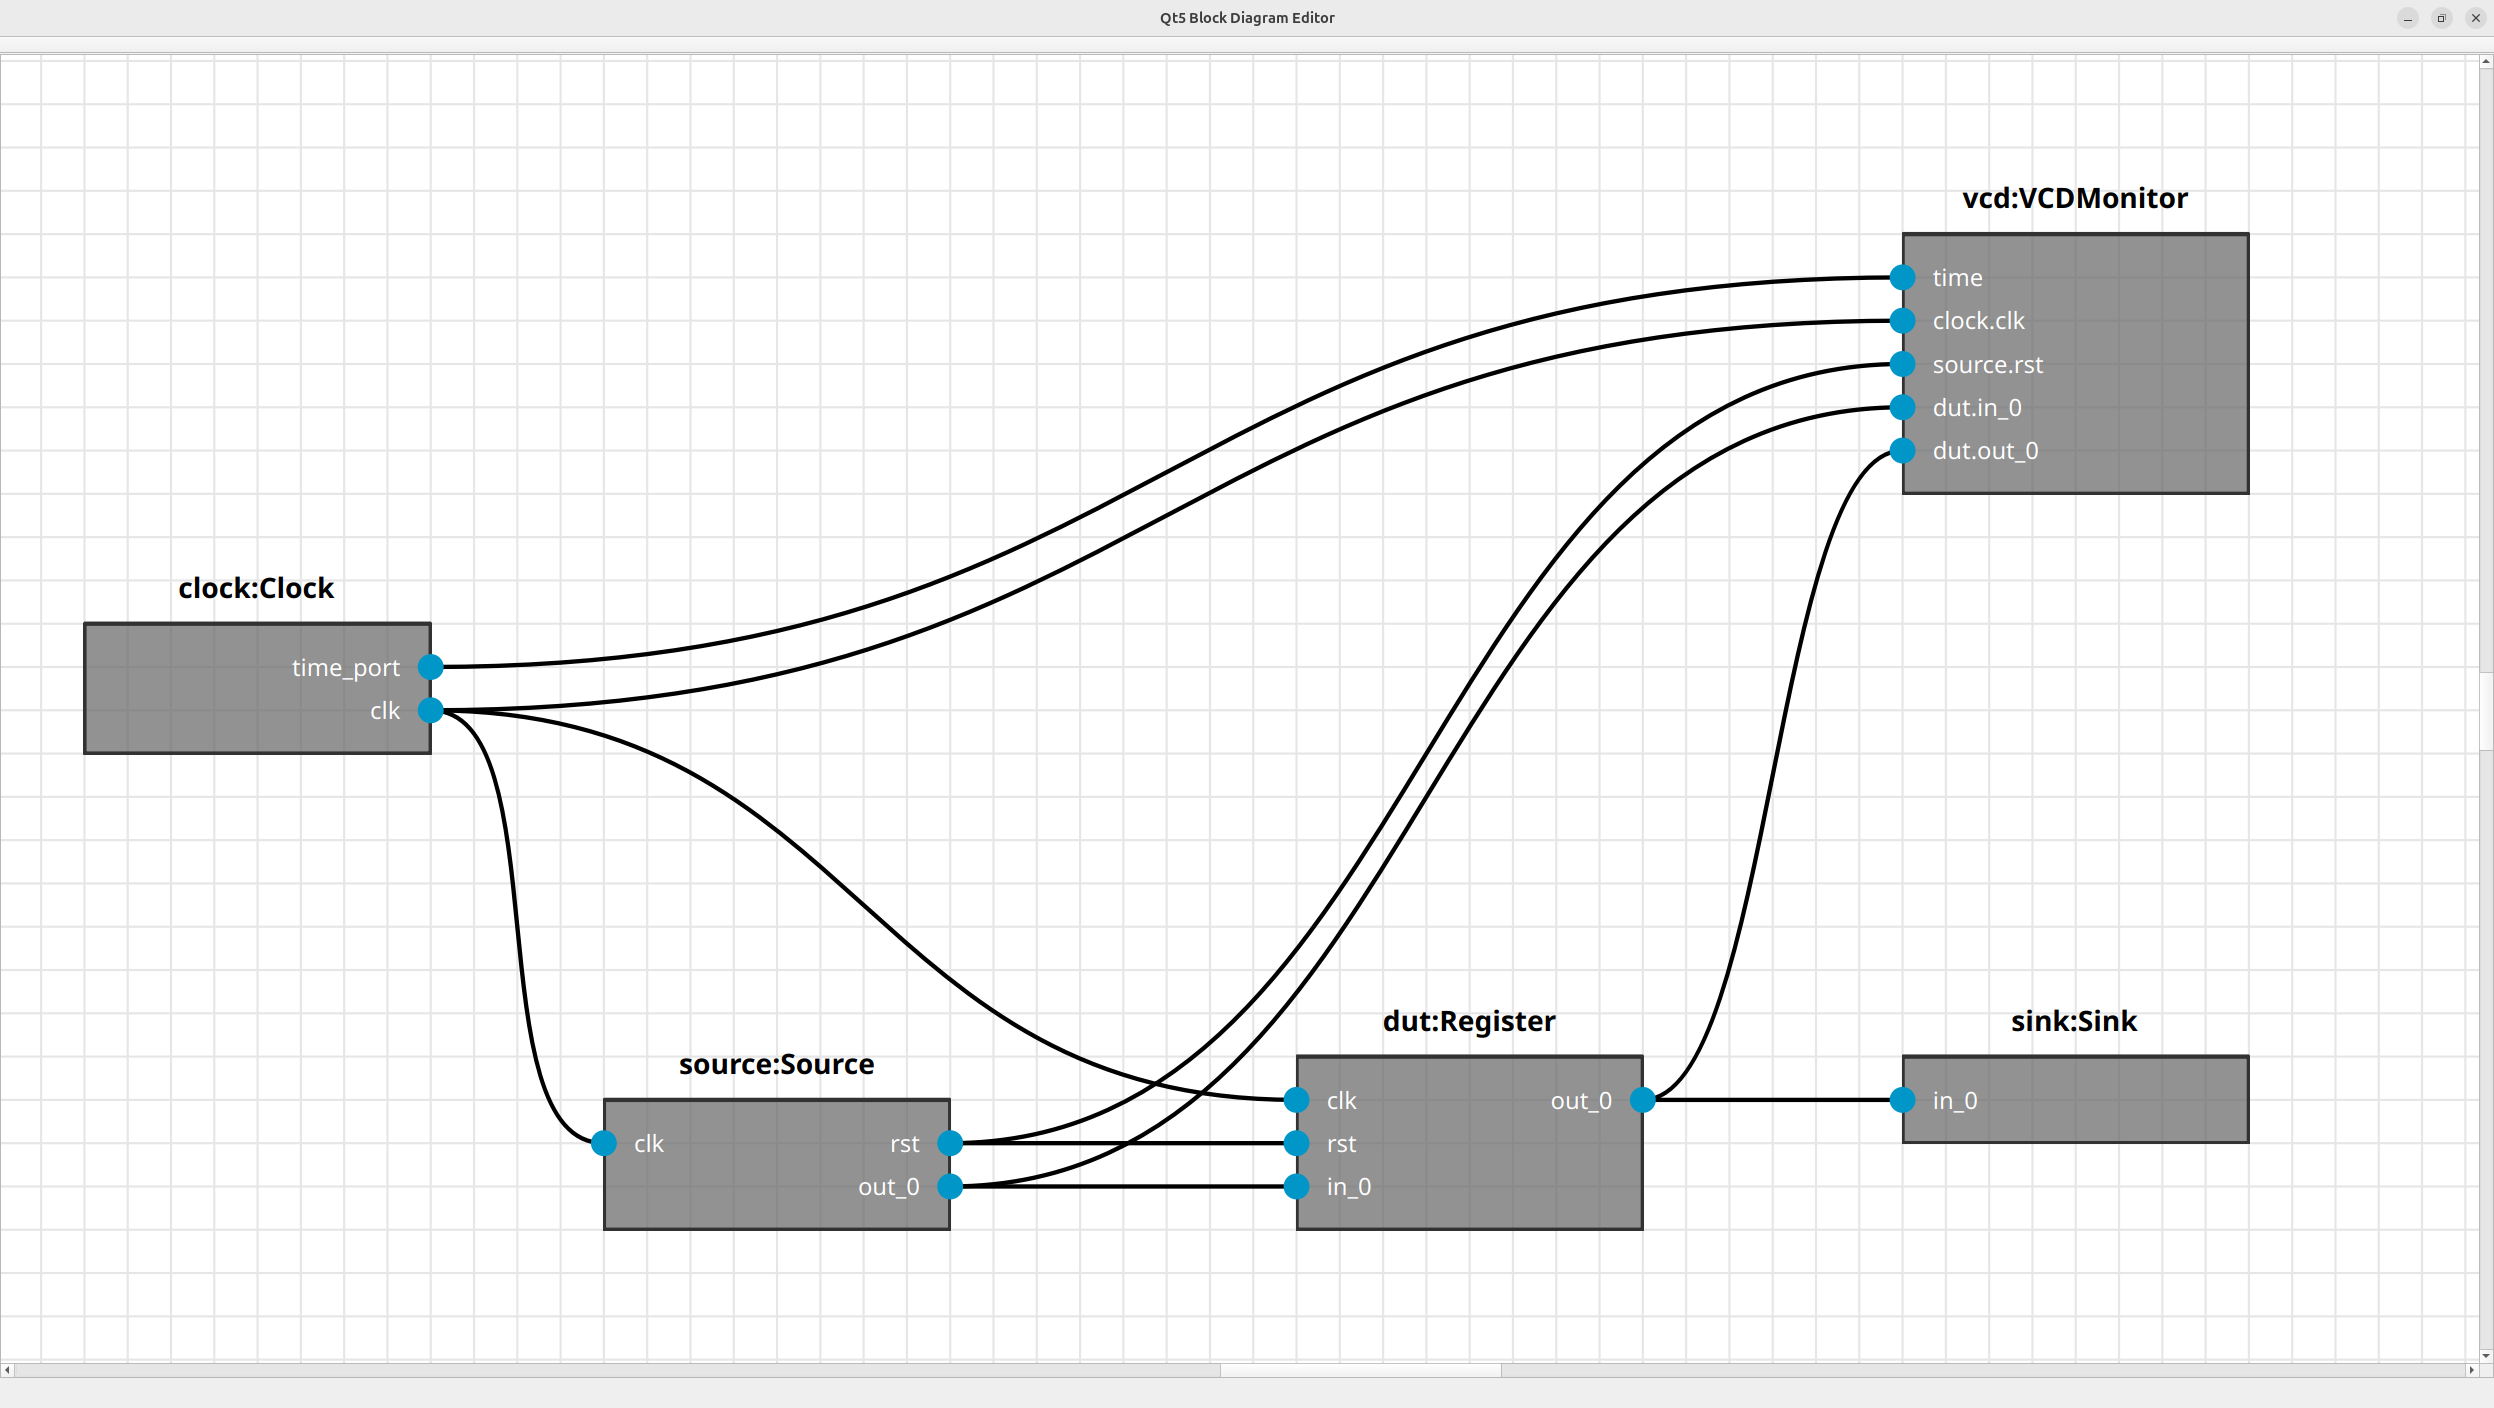2494x1408 pixels.
Task: Click the out_0 port on source:Source
Action: (x=950, y=1186)
